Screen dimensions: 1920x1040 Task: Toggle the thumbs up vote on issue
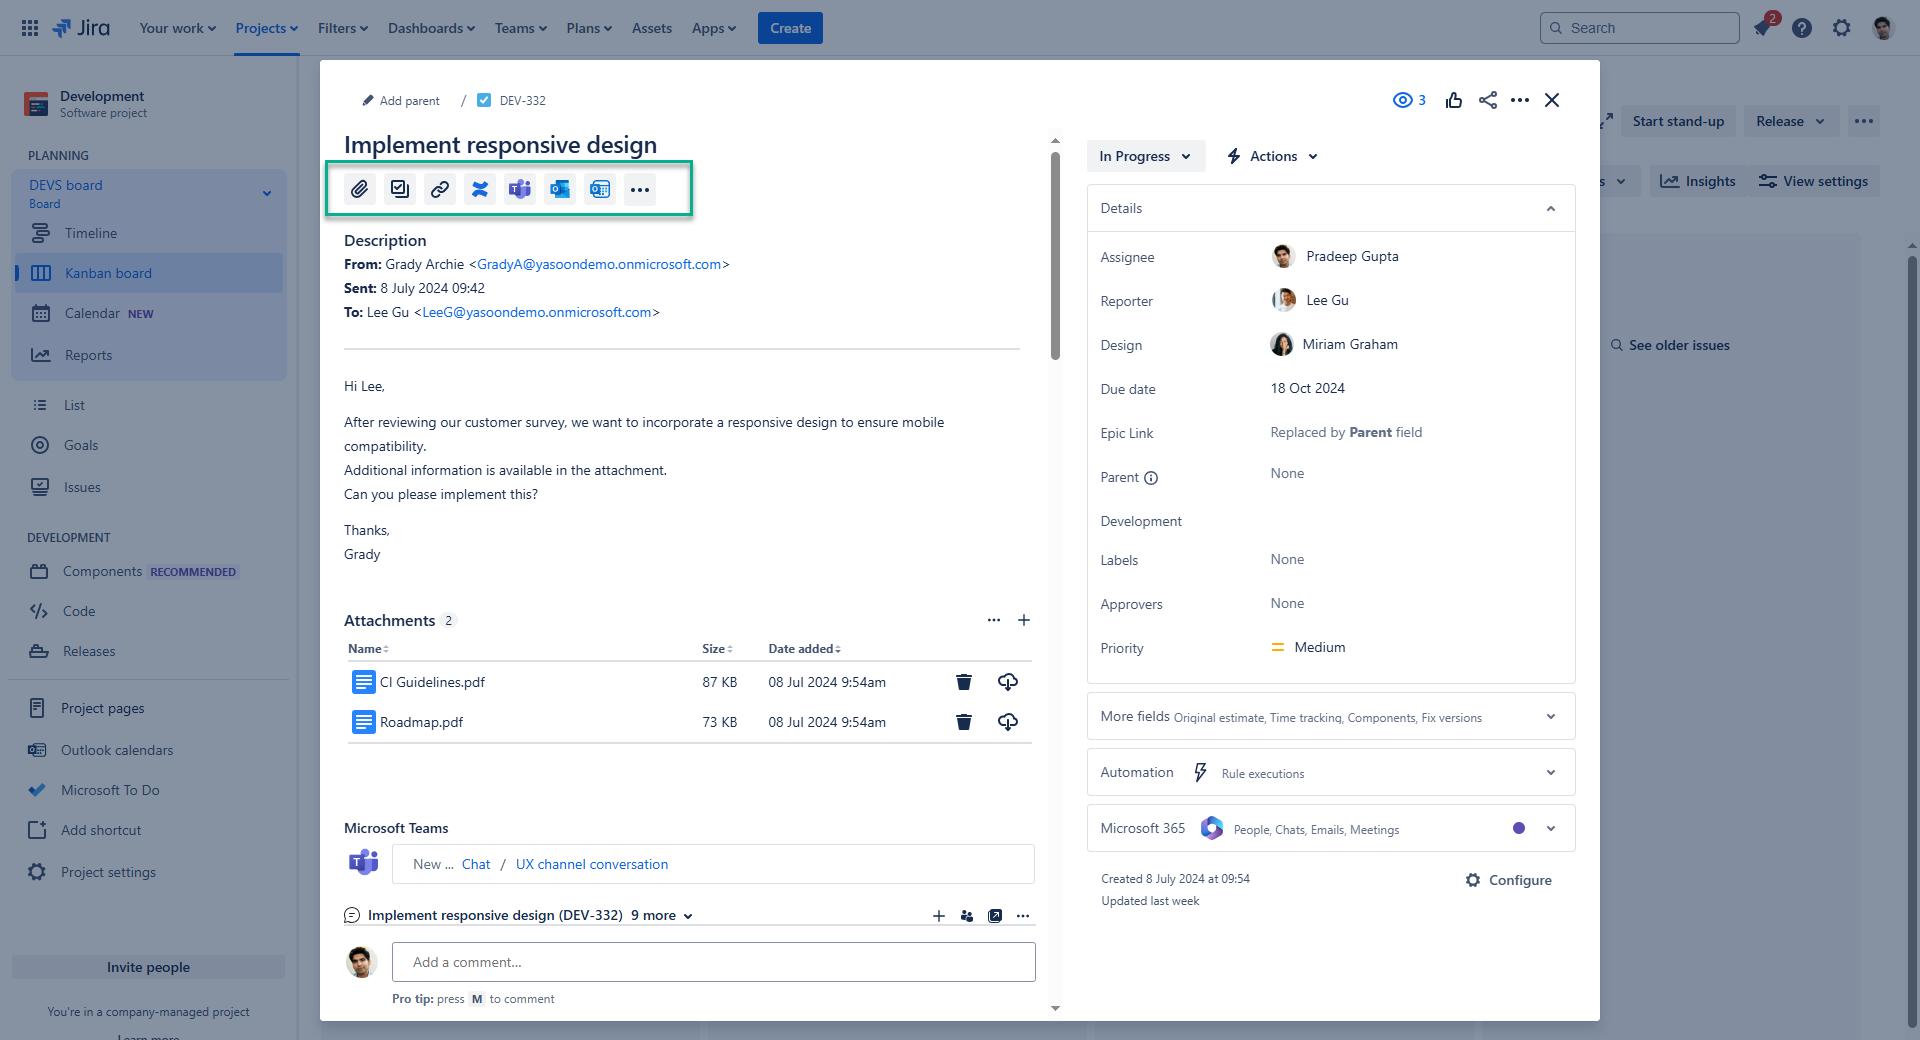click(x=1454, y=100)
